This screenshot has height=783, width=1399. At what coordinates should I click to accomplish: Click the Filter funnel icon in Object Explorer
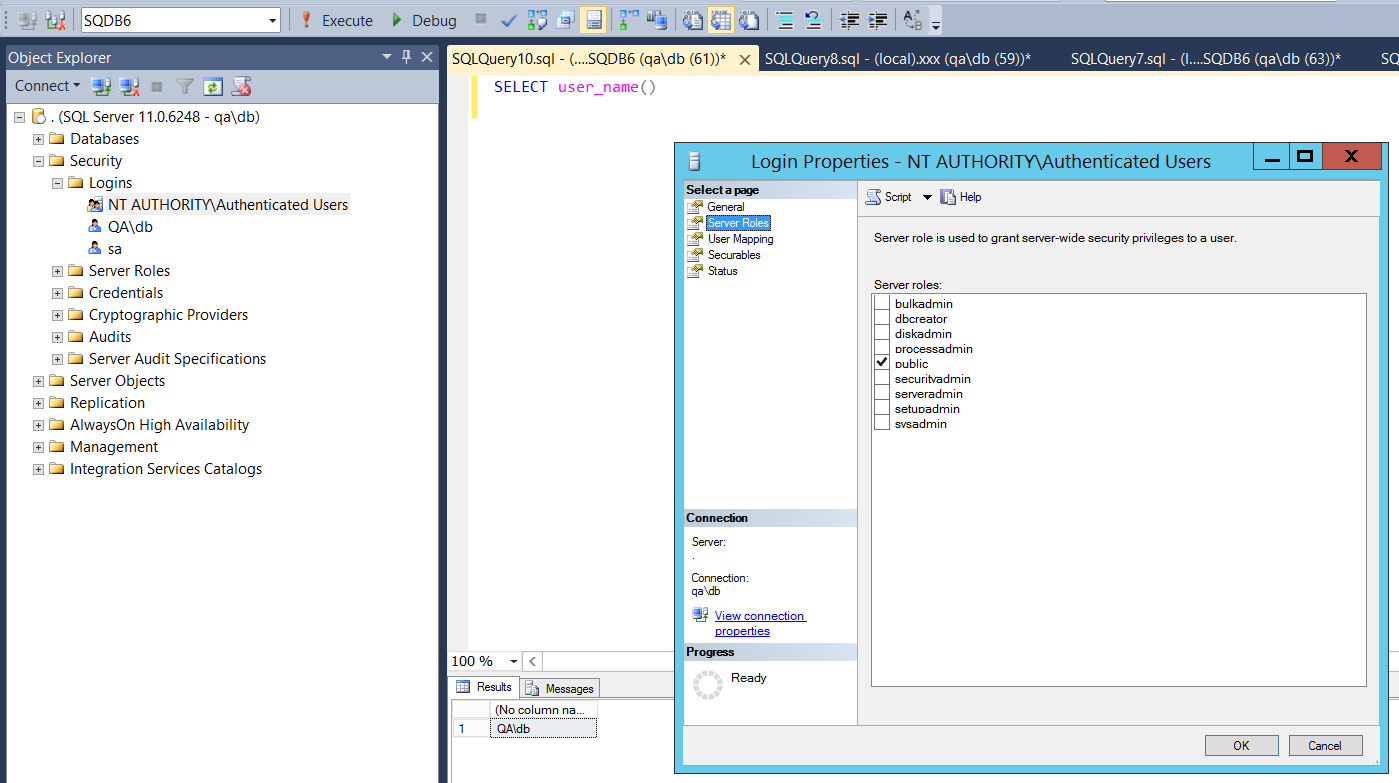[185, 87]
